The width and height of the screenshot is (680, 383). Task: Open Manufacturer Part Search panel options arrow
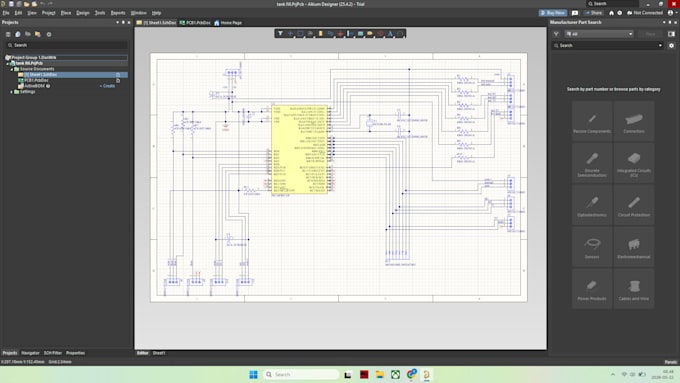coord(664,22)
